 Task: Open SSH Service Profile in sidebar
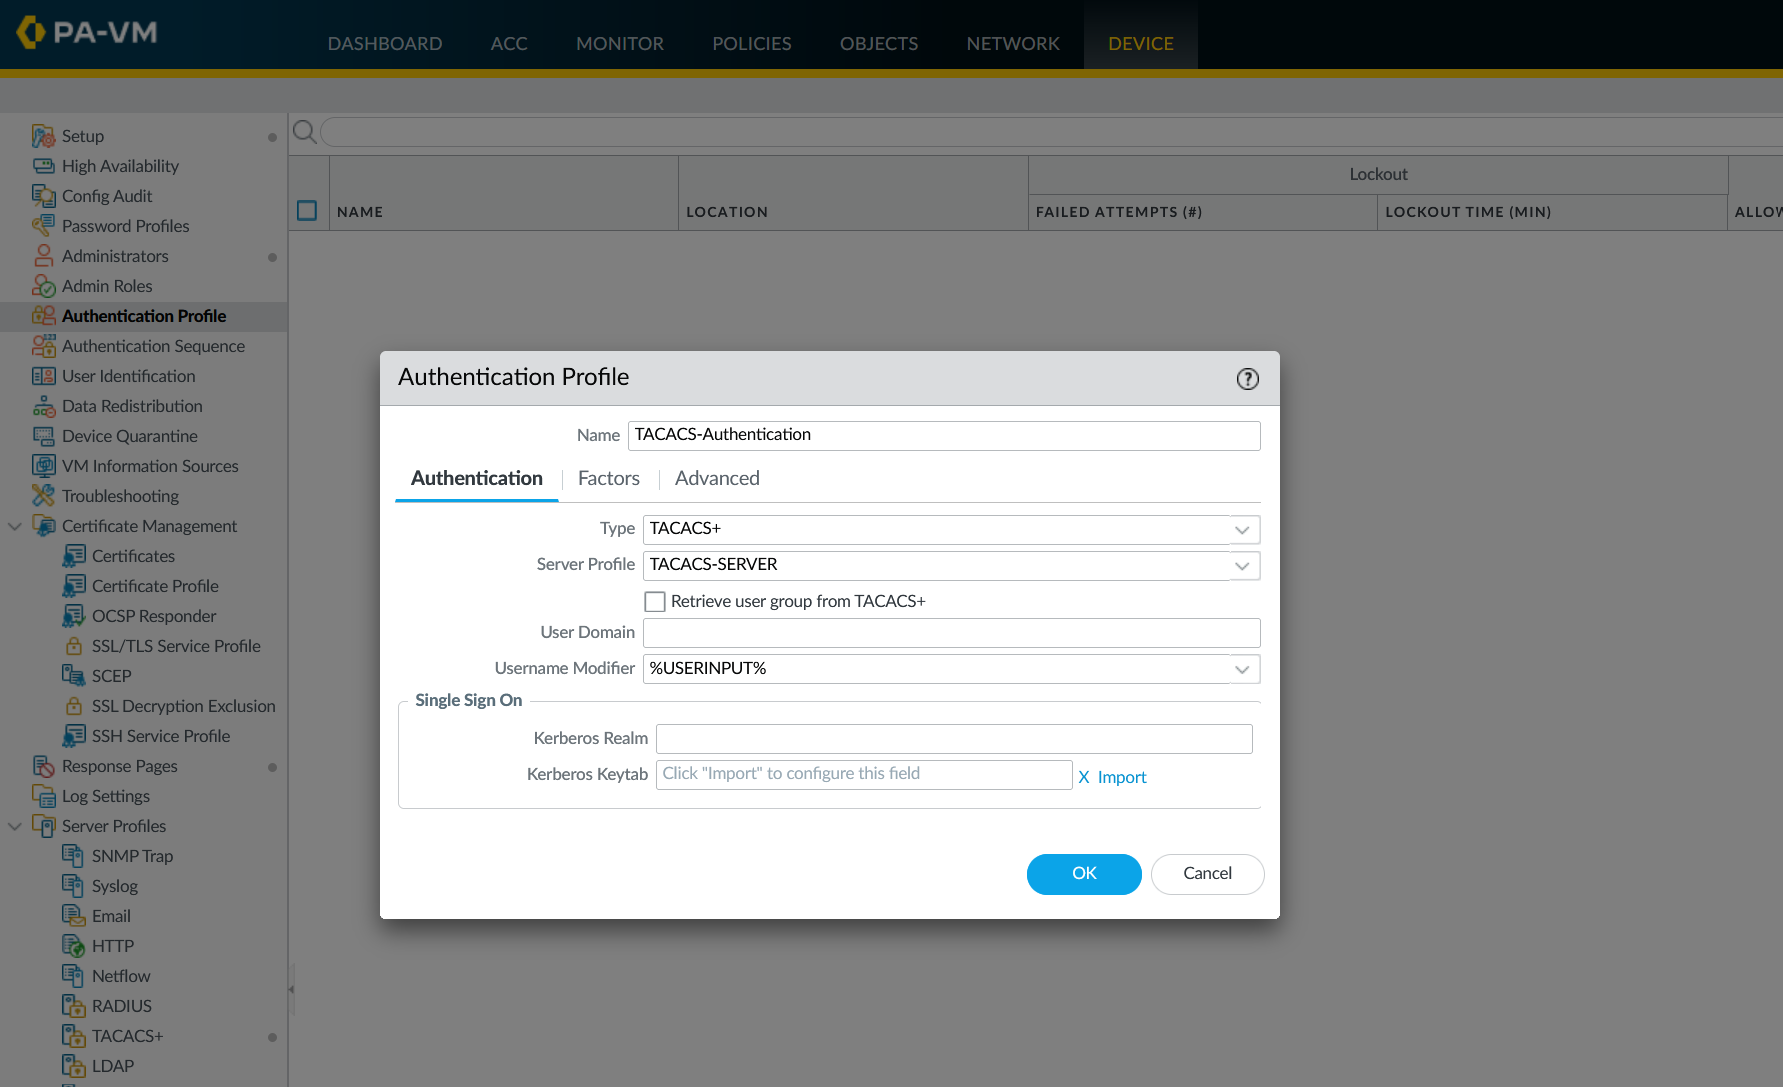coord(161,736)
